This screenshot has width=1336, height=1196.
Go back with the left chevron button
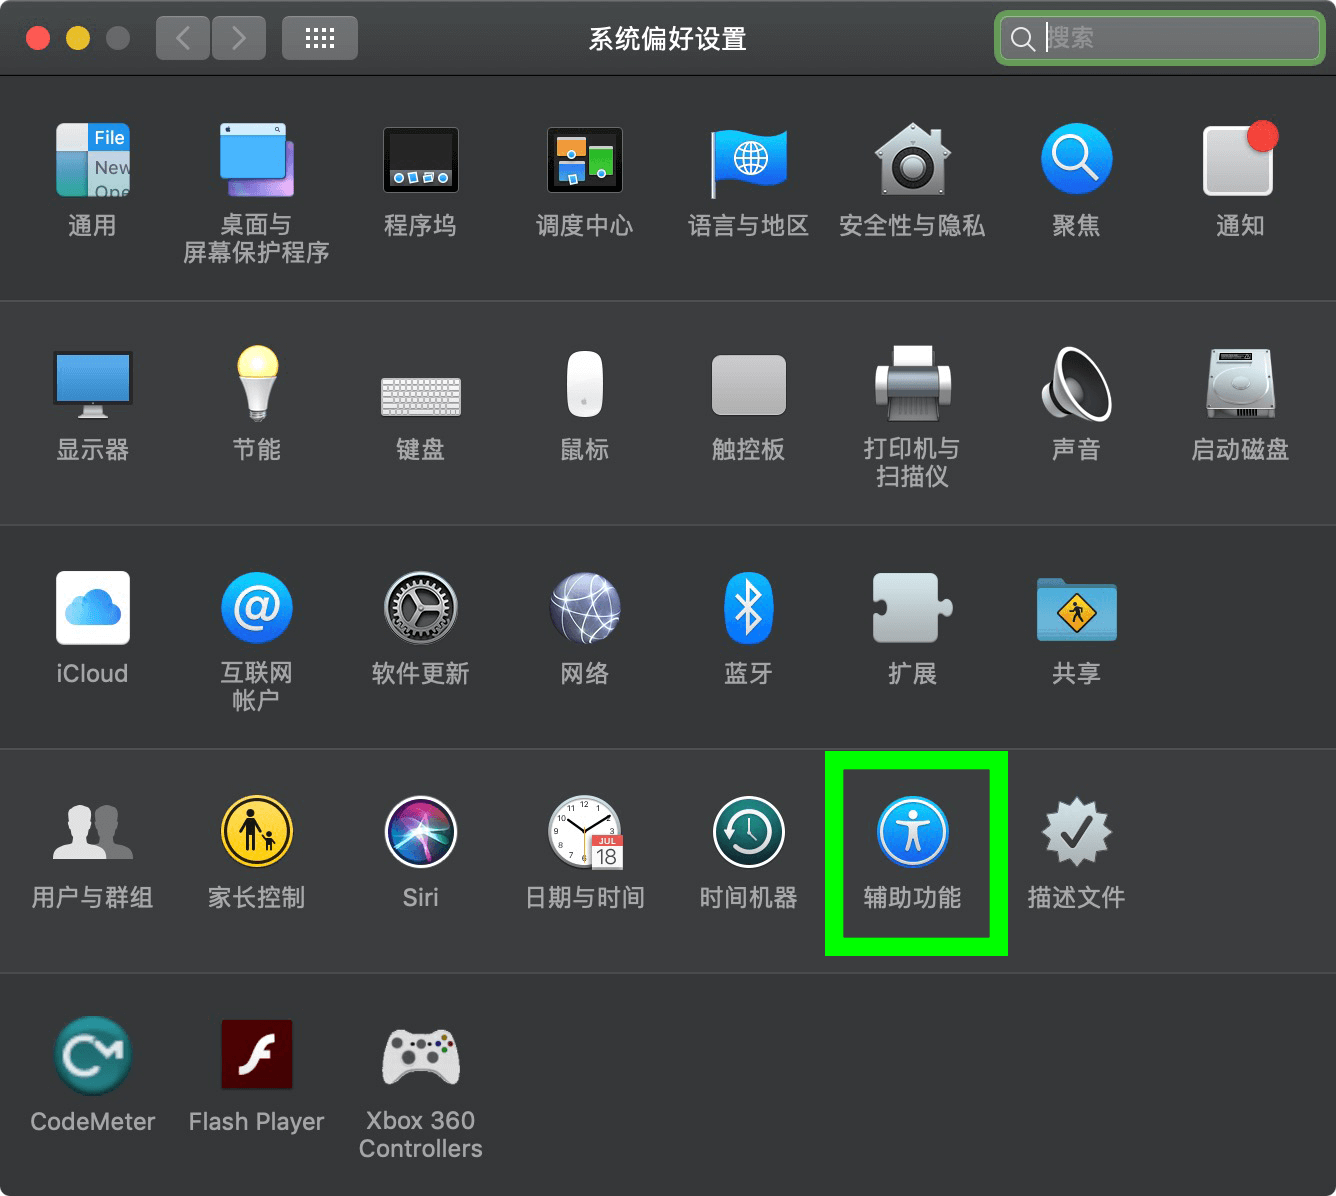coord(183,38)
